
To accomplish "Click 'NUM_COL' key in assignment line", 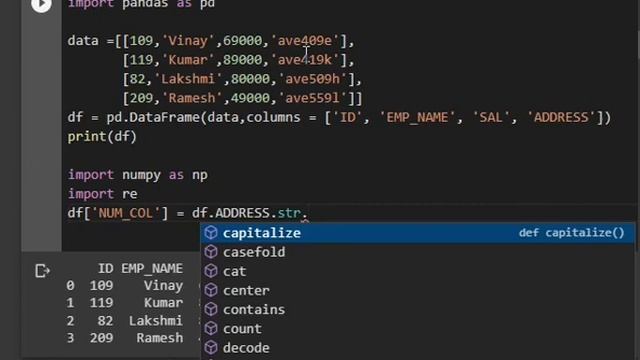I will tap(126, 213).
